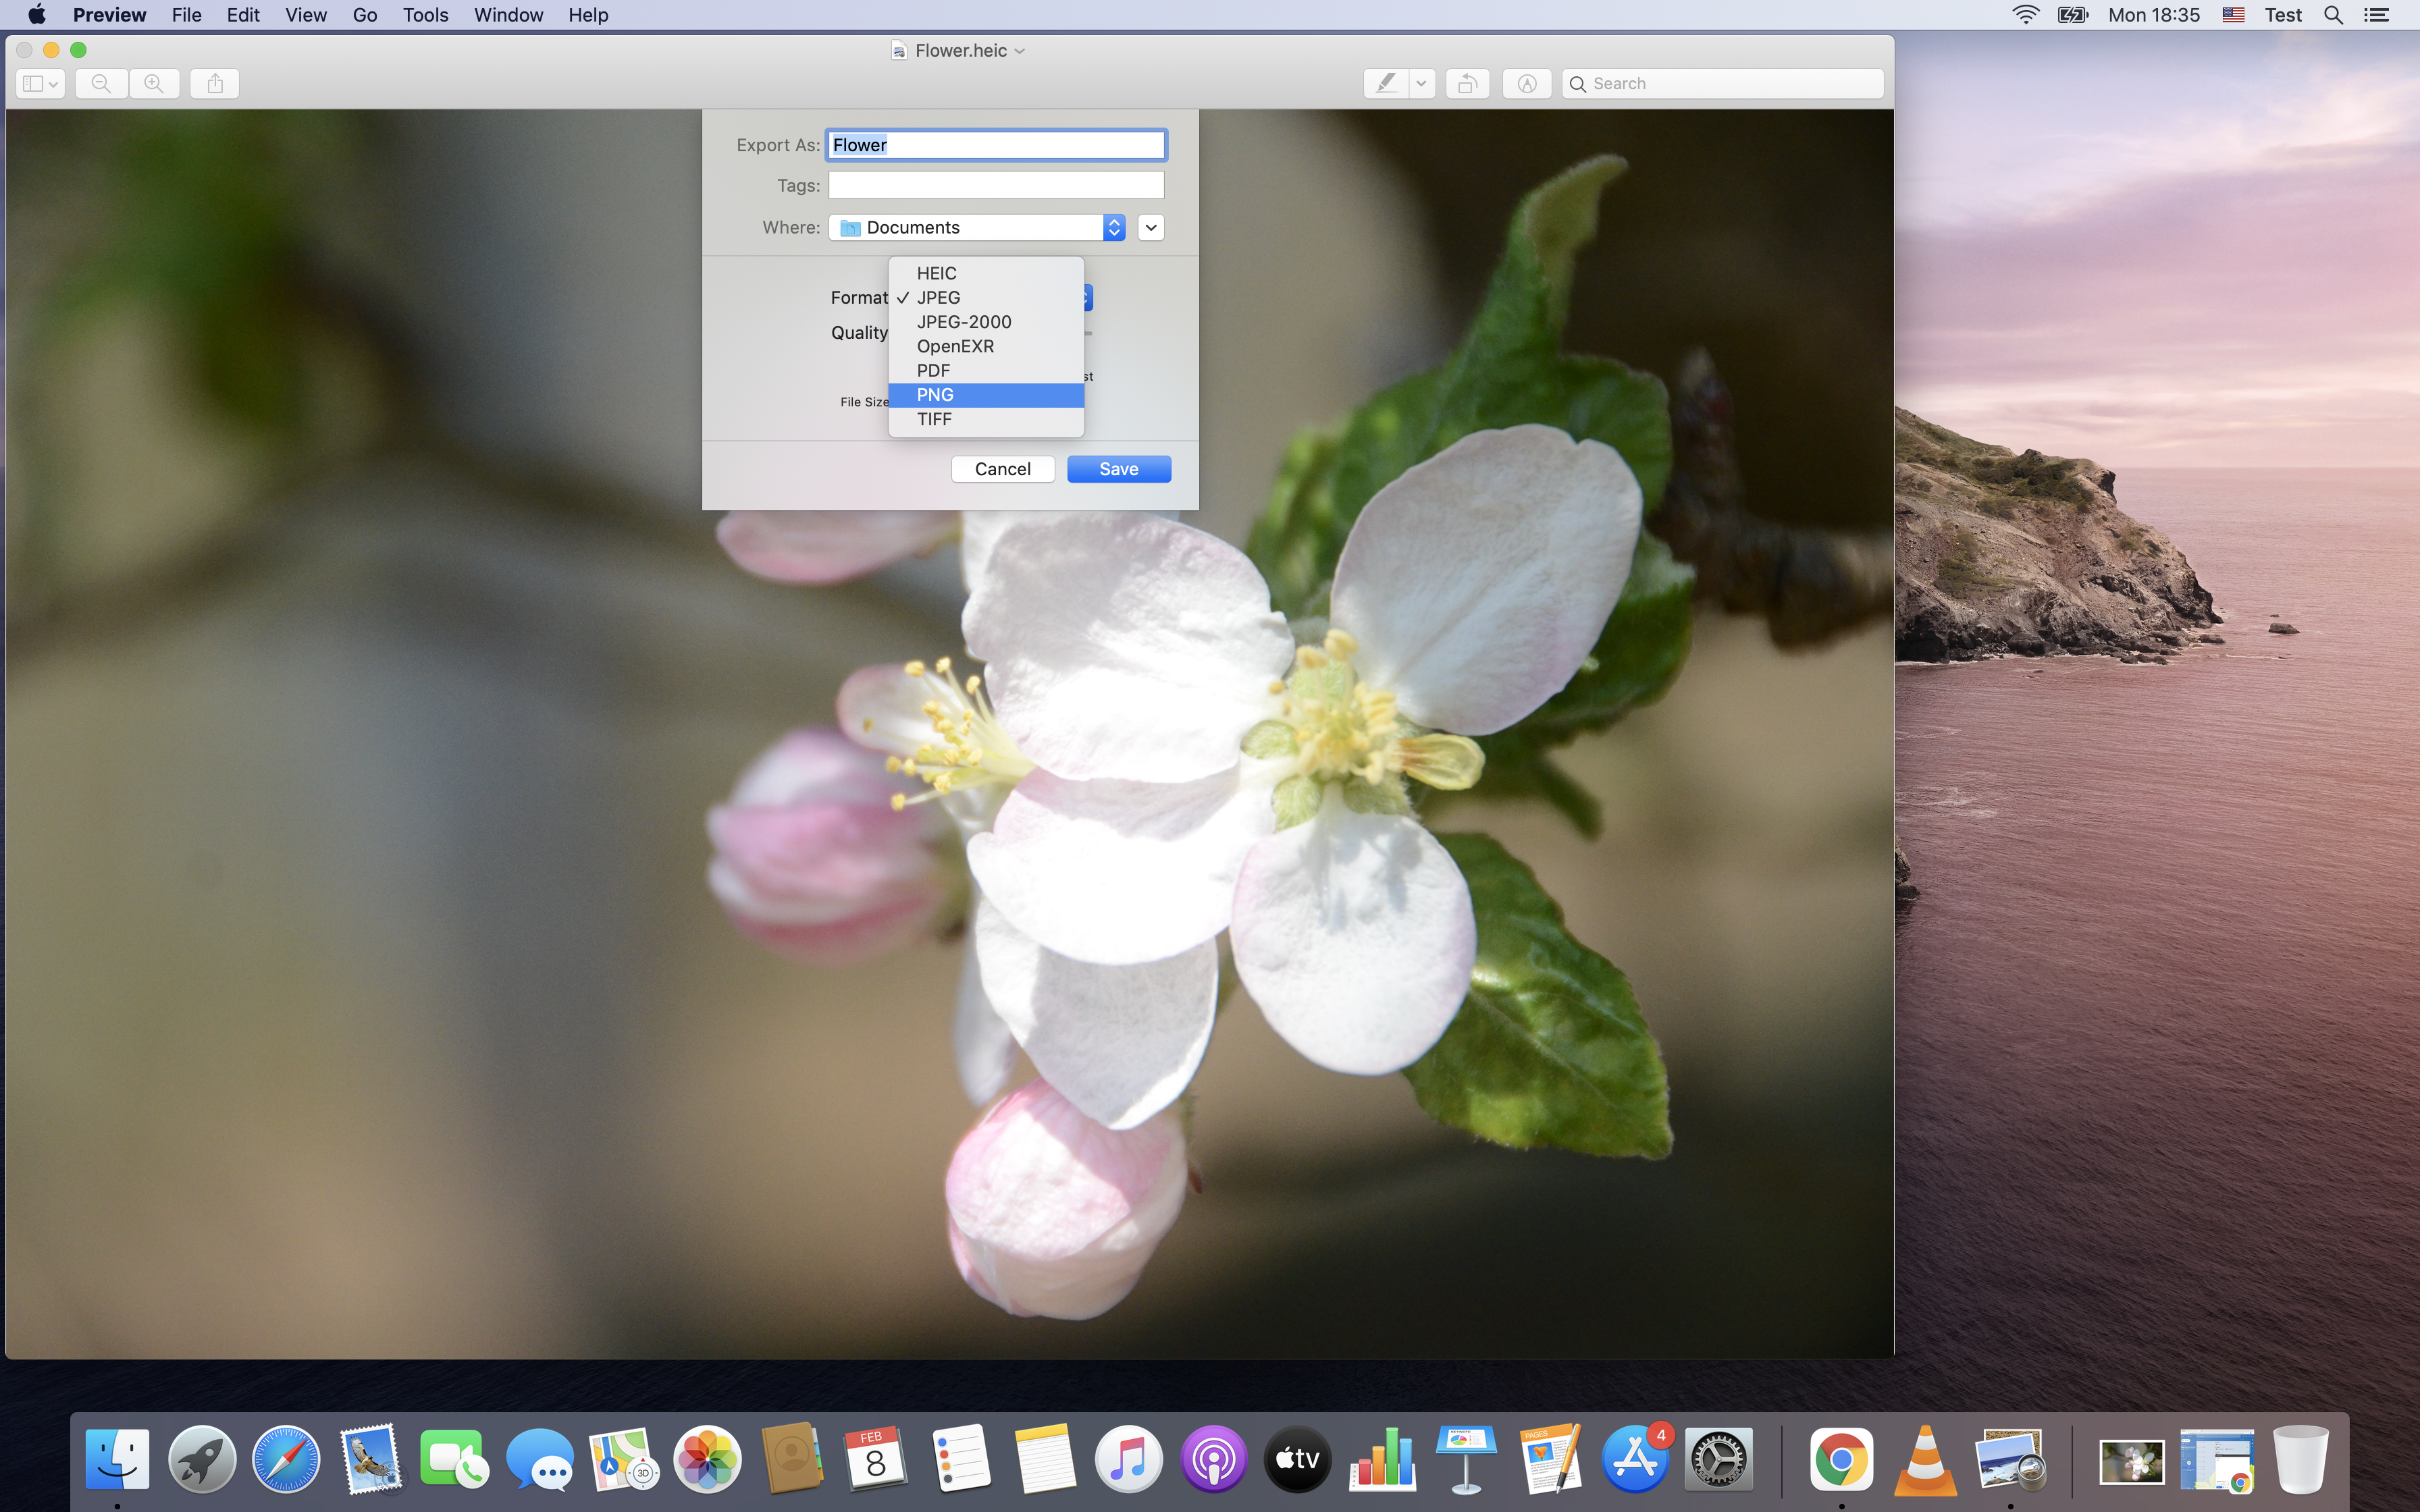This screenshot has height=1512, width=2420.
Task: Expand the save dialog with chevron button
Action: pos(1150,227)
